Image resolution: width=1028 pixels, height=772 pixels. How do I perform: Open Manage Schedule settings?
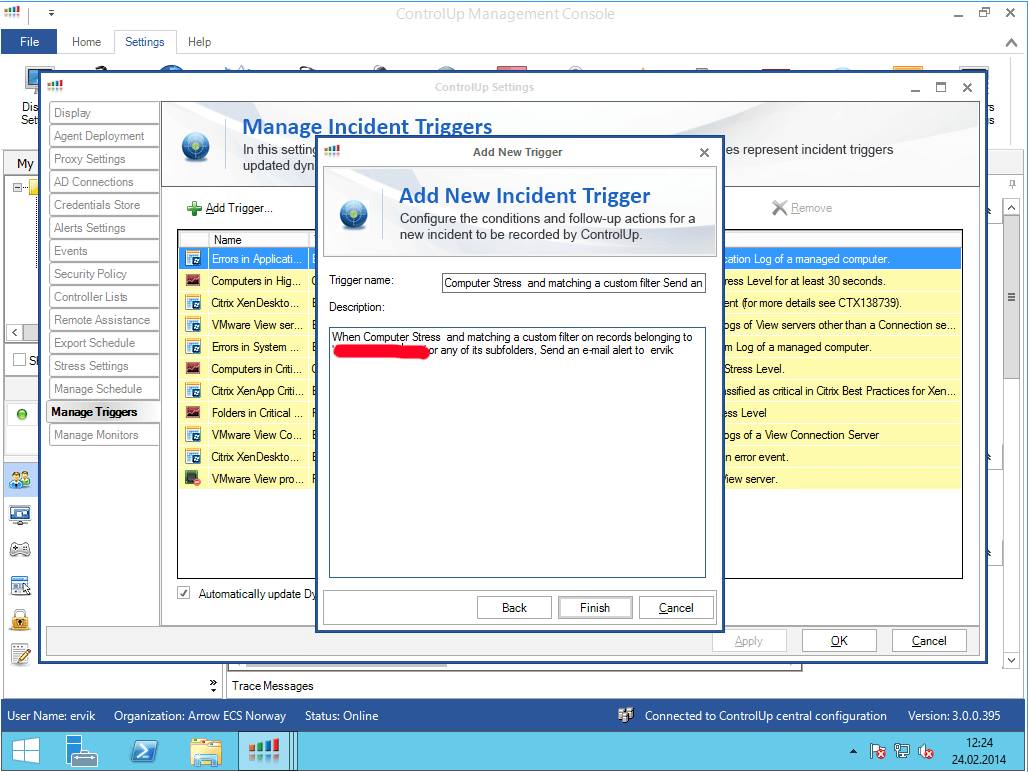tap(104, 388)
